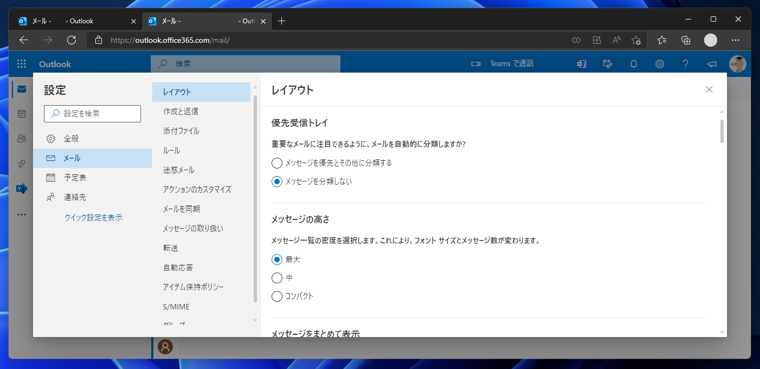Focus the 設定を検索 search field

coord(92,113)
